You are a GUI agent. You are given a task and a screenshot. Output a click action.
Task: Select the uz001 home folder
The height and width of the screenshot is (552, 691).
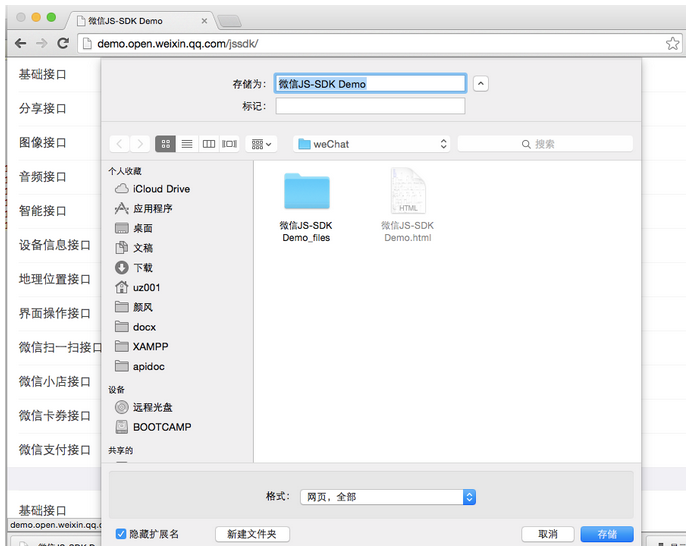pos(137,287)
